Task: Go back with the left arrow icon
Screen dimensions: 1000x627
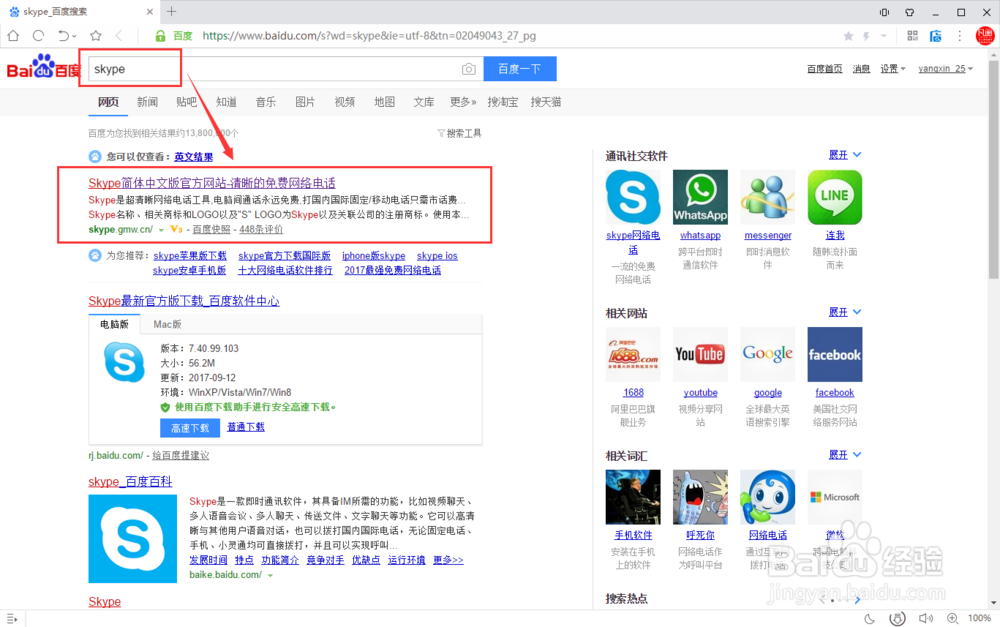Action: [x=119, y=36]
